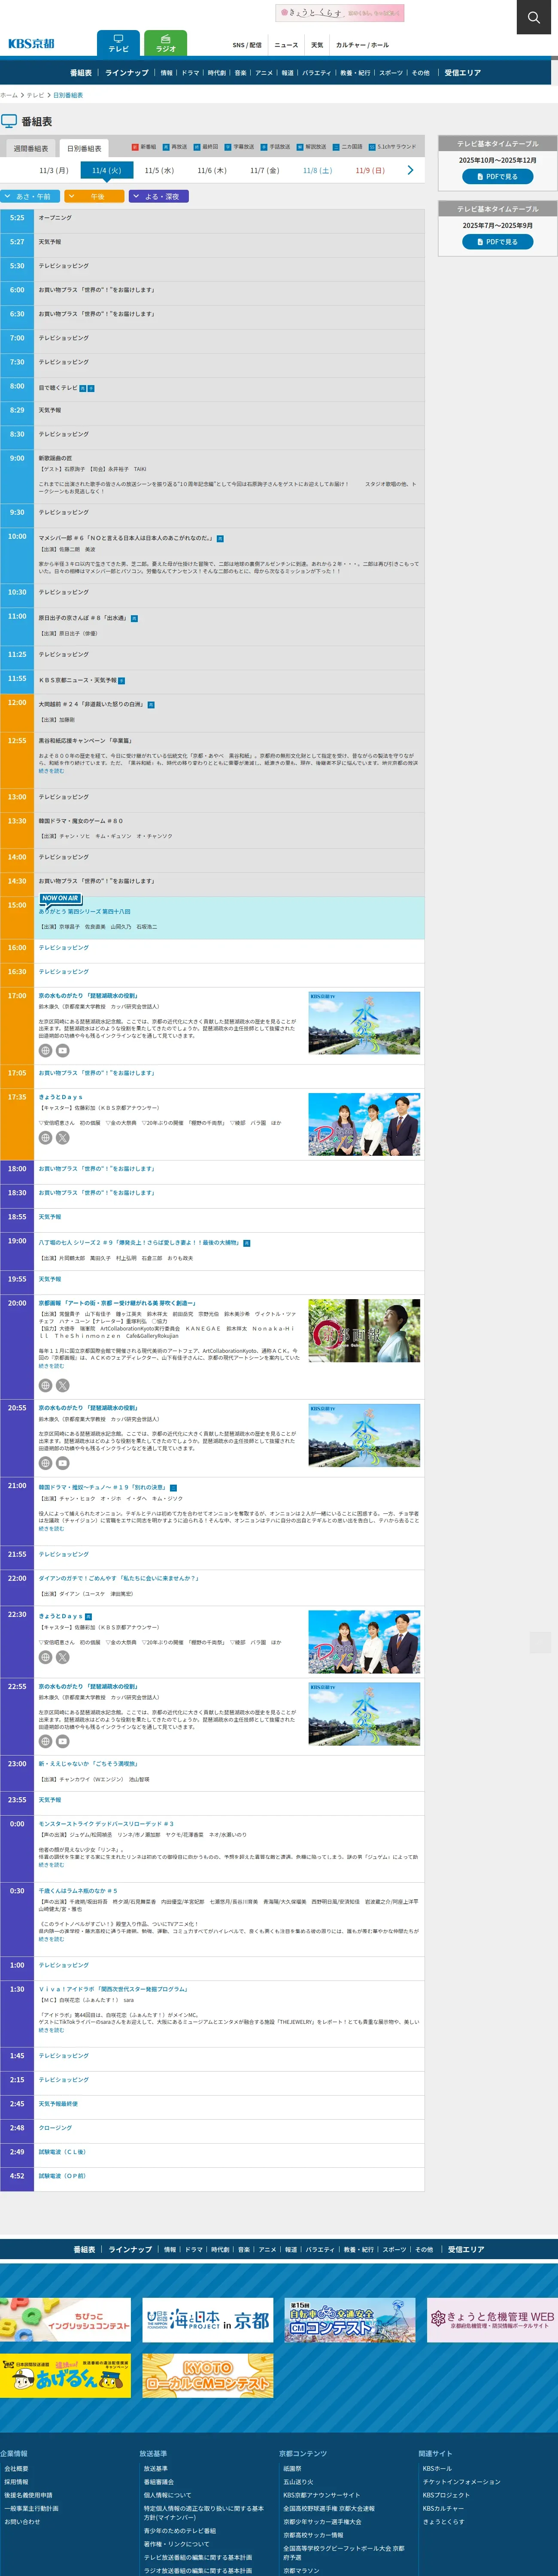
Task: Expand 続きを読む for 12:55 里谷和紙応援キャンペーン
Action: [51, 771]
